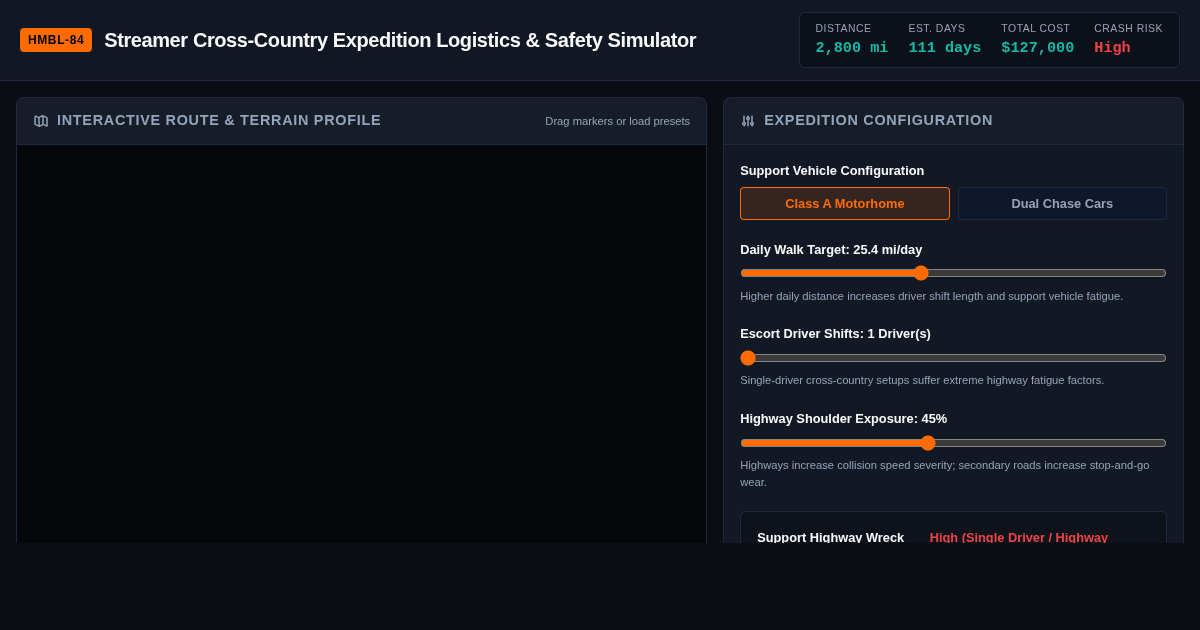The width and height of the screenshot is (1200, 630).
Task: Click the Total Cost $127,000 value
Action: pos(1037,48)
